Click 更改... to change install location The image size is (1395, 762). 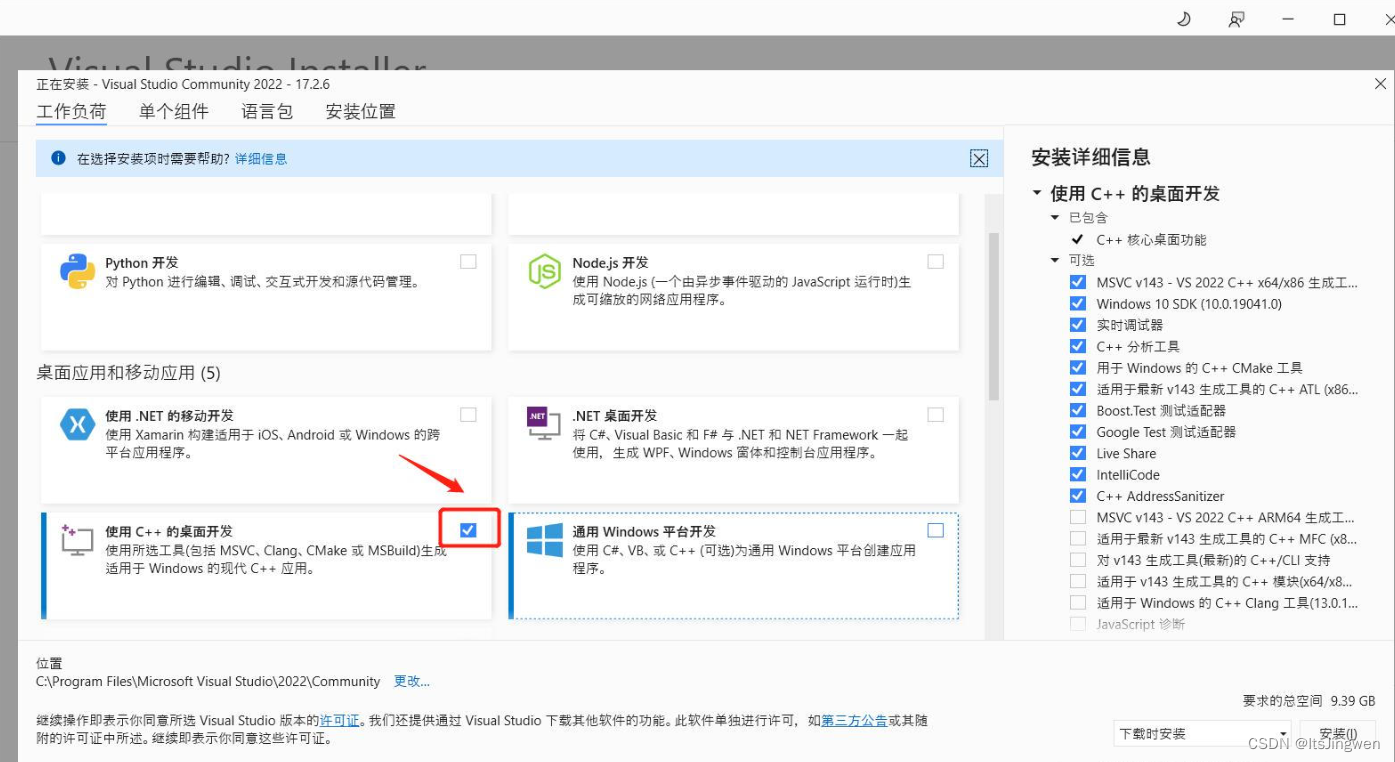[411, 681]
